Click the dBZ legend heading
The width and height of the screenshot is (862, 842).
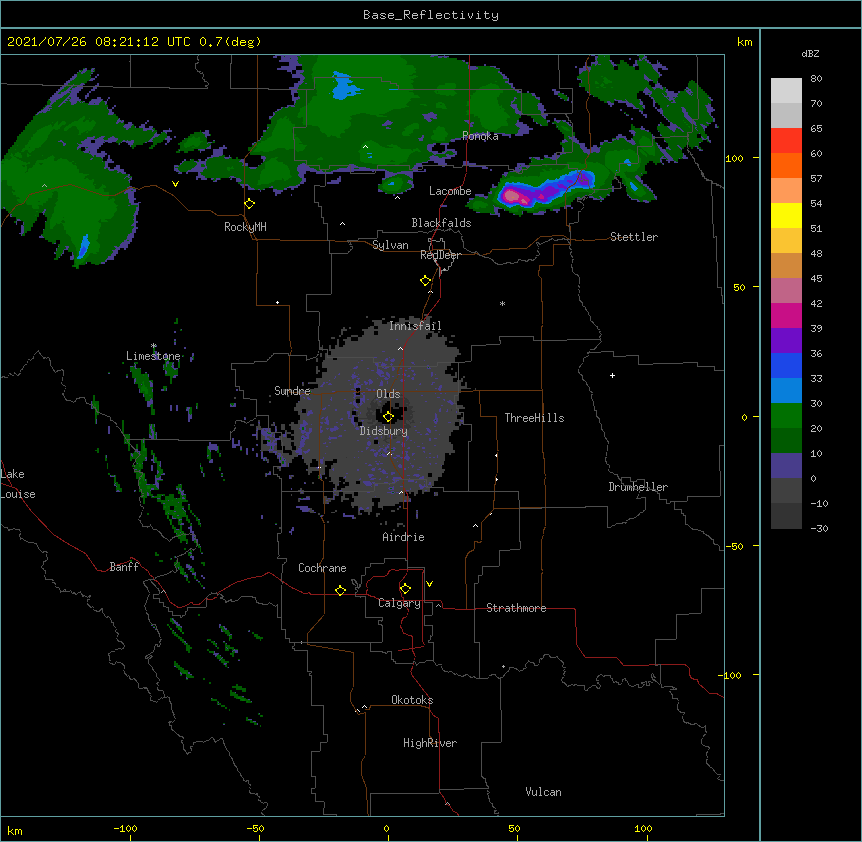point(810,53)
